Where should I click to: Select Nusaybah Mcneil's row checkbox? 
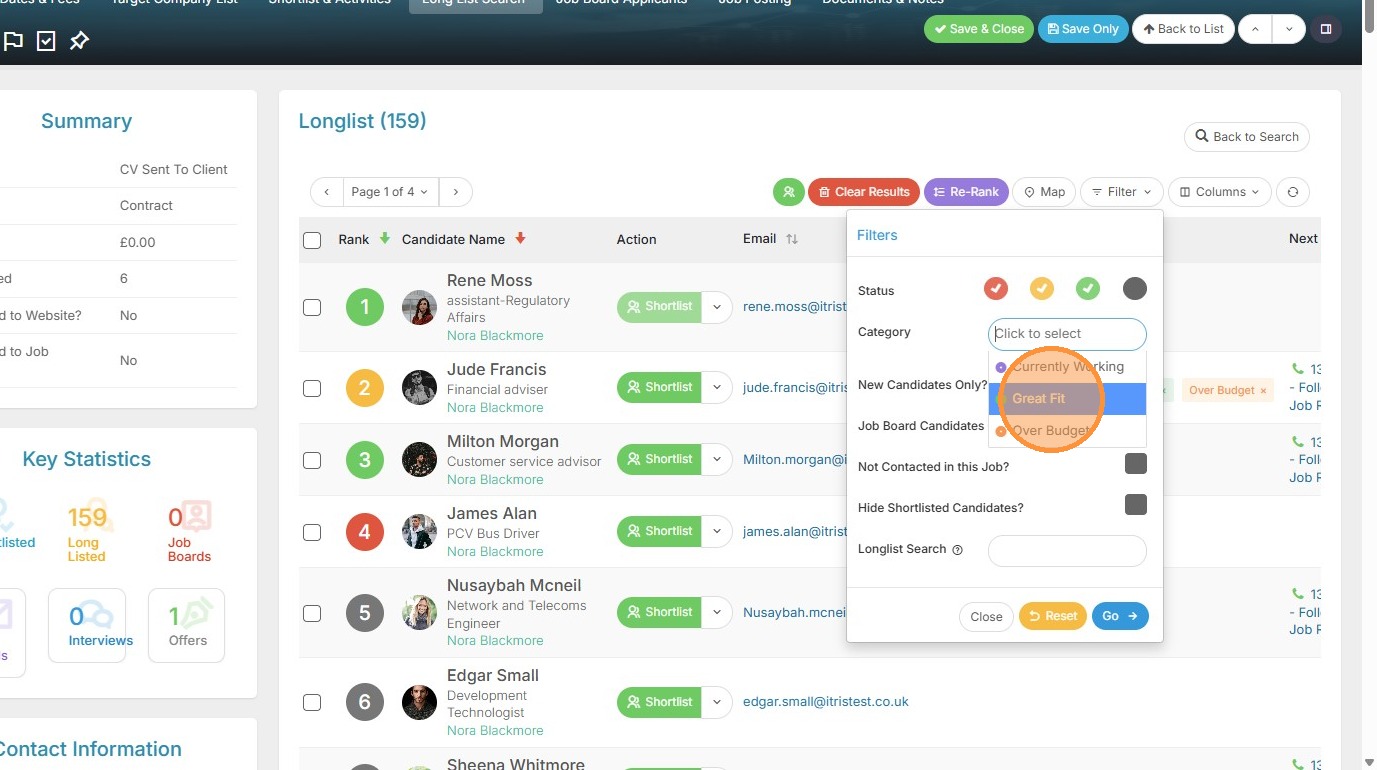coord(312,613)
